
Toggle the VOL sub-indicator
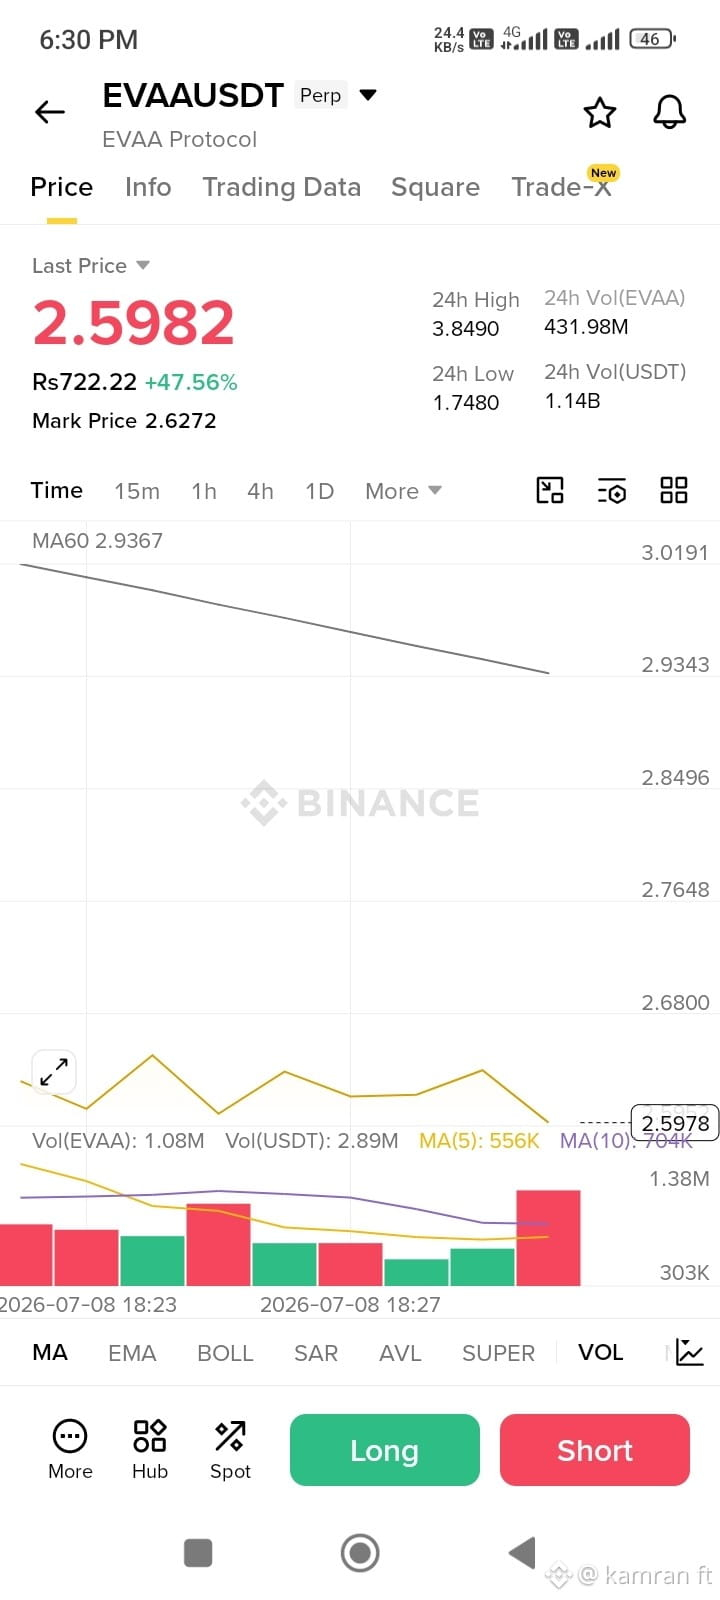coord(600,1352)
